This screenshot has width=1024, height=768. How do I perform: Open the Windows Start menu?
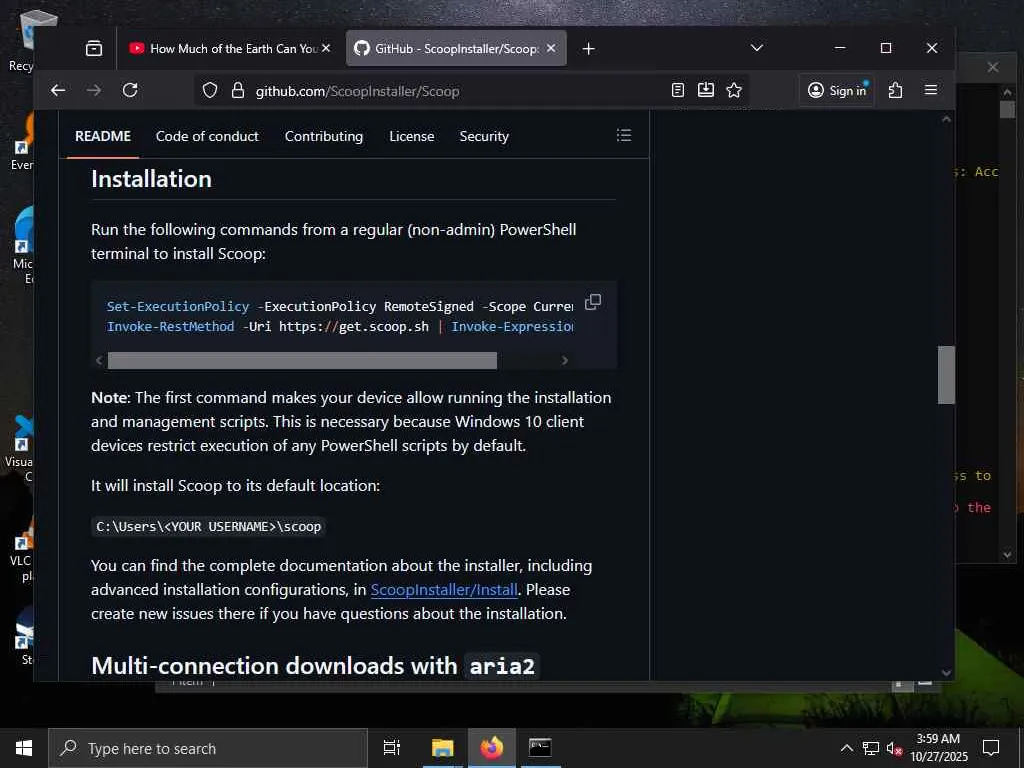coord(24,748)
